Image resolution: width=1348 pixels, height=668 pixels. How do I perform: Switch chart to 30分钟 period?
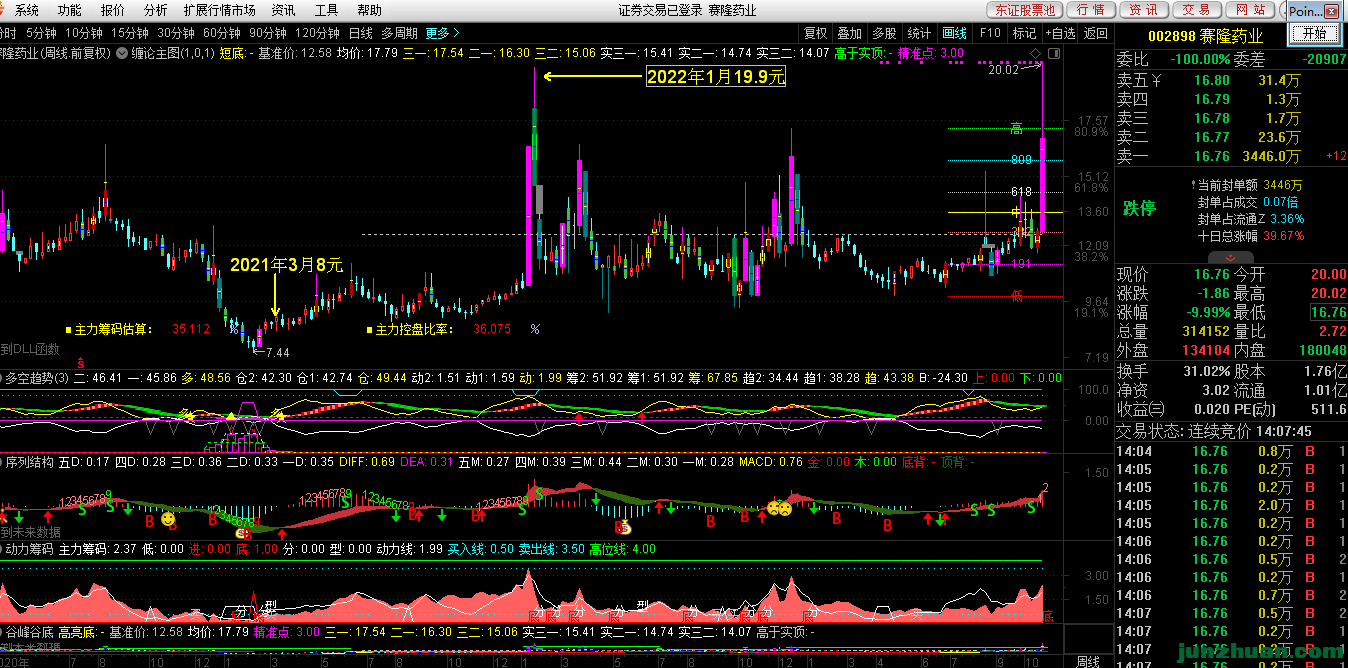(175, 32)
